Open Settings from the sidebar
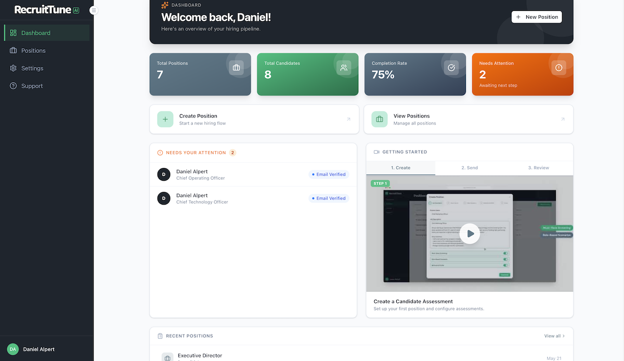 coord(47,68)
